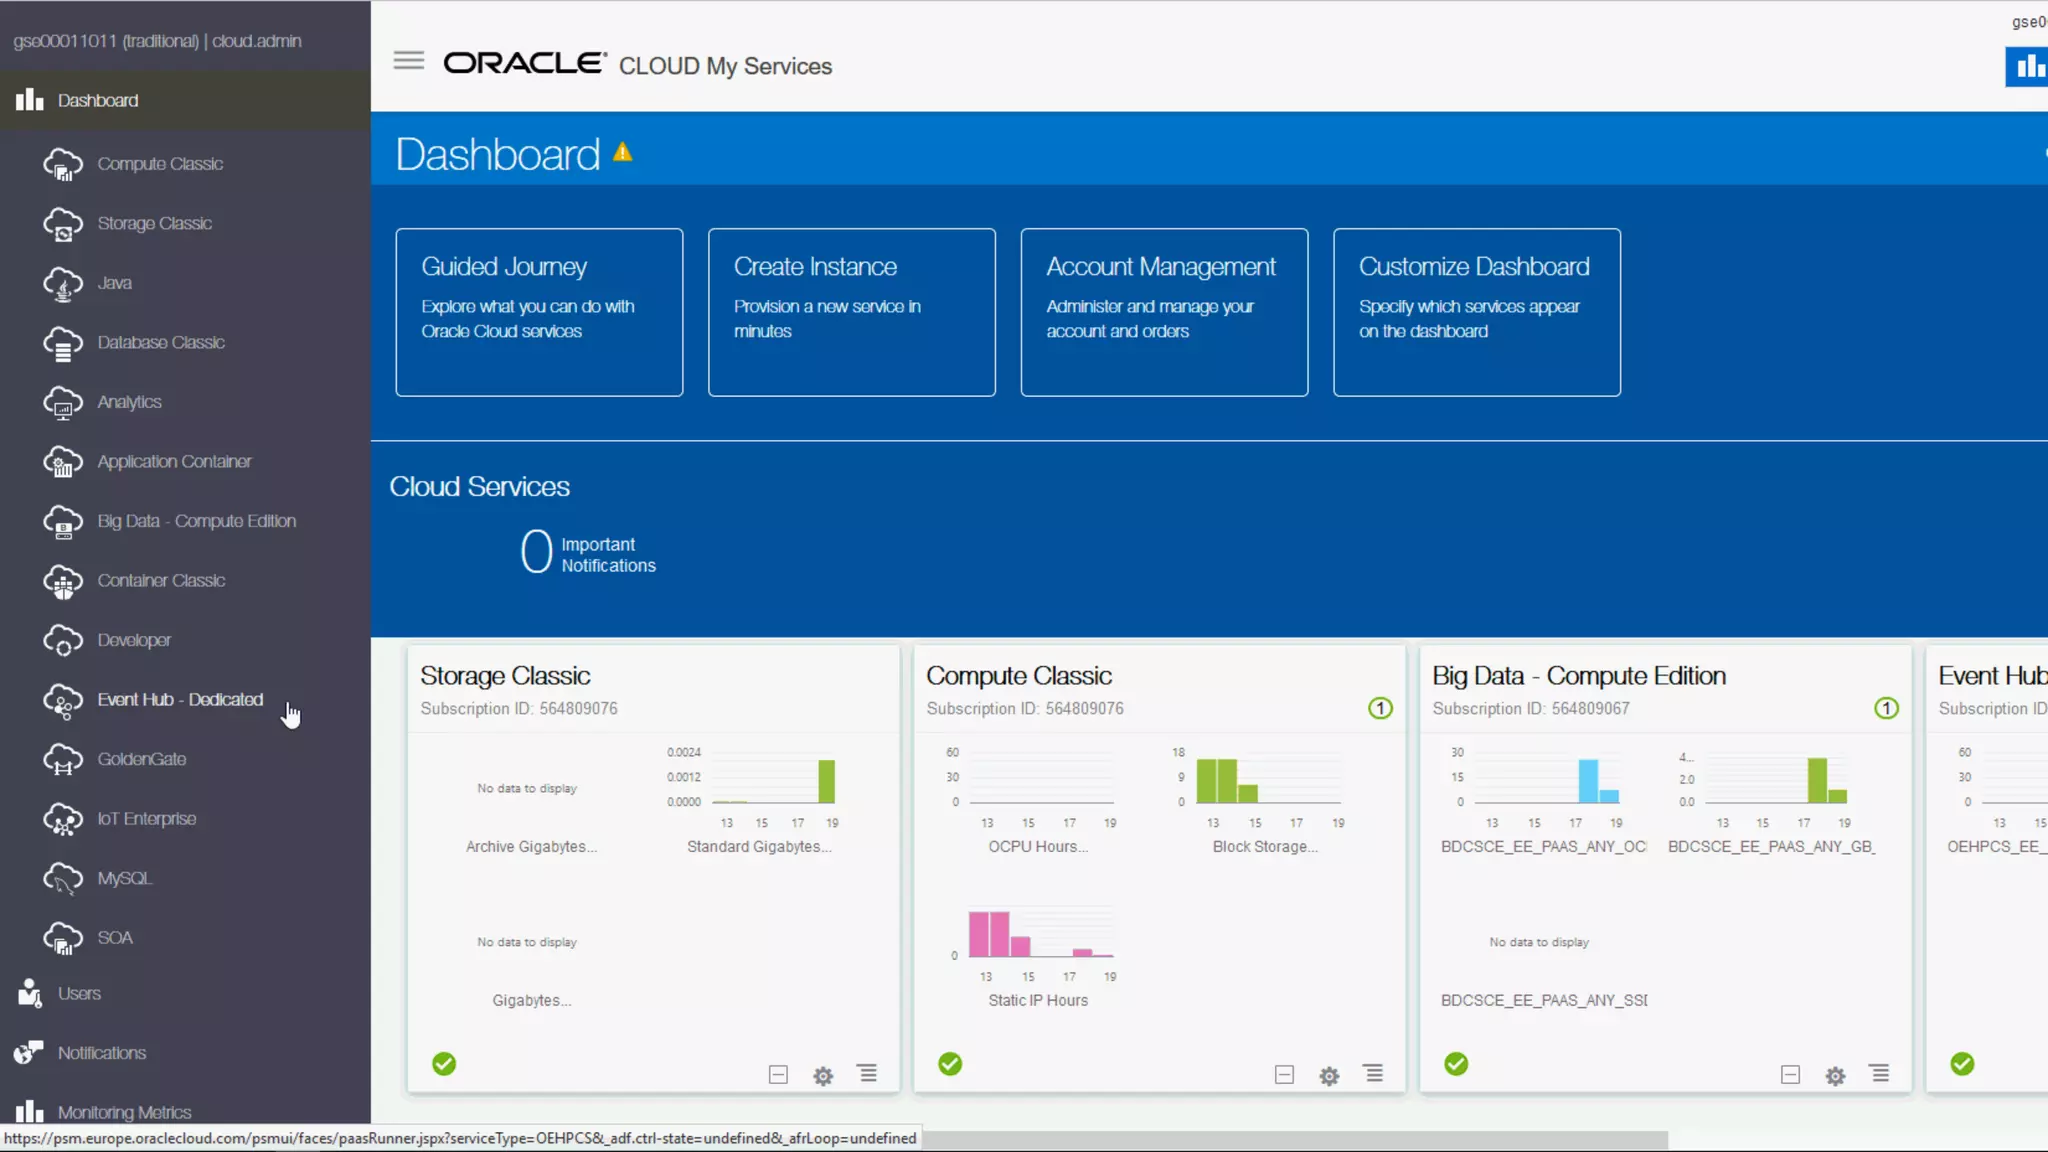Collapse Big Data - Compute Edition tile
This screenshot has height=1152, width=2048.
(x=1790, y=1075)
